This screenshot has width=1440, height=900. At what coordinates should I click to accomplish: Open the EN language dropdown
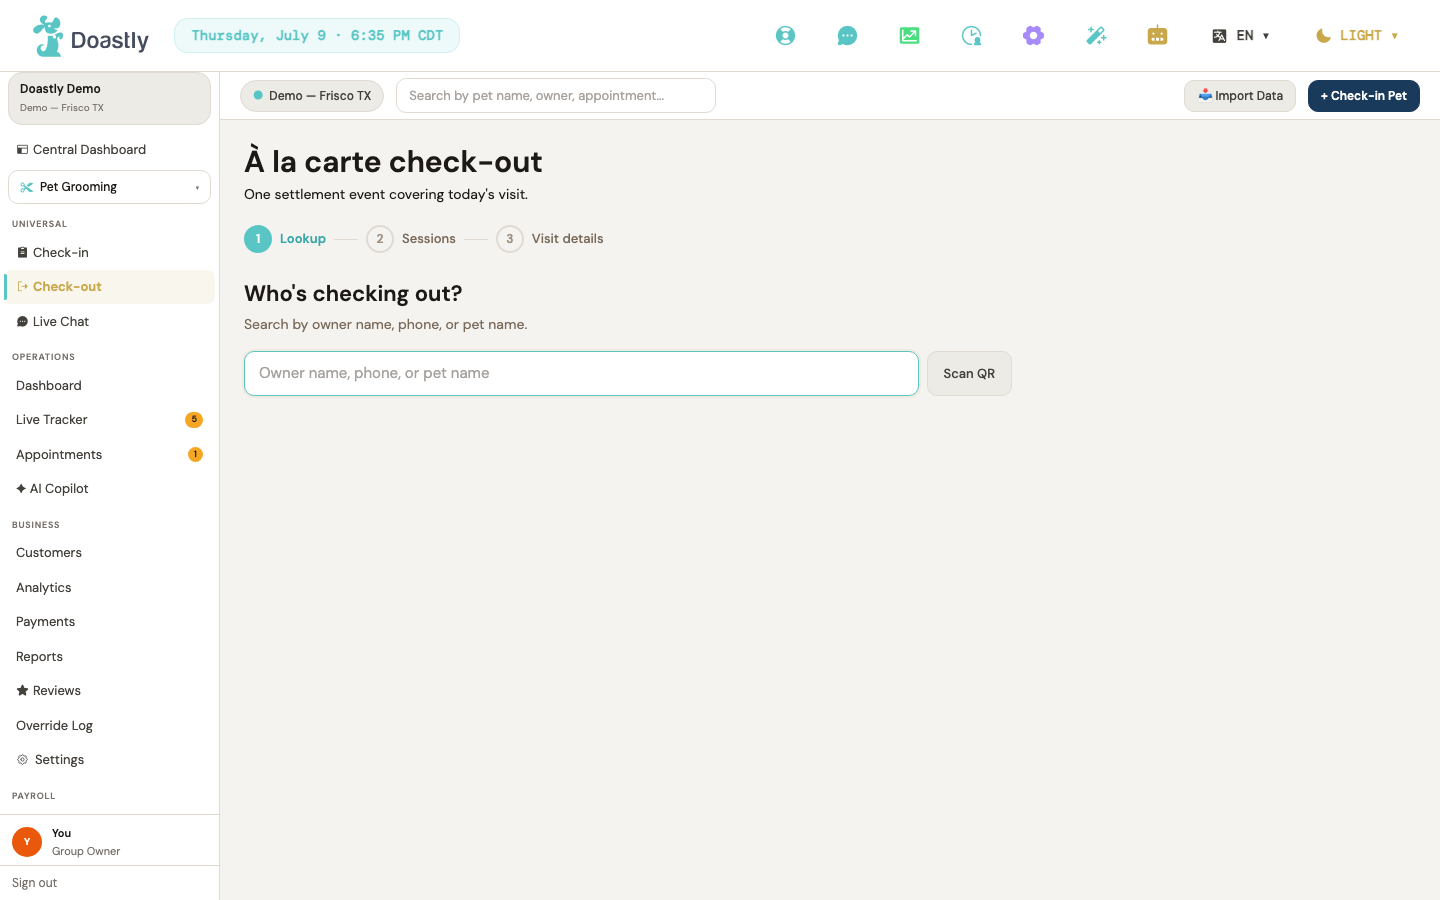tap(1241, 36)
